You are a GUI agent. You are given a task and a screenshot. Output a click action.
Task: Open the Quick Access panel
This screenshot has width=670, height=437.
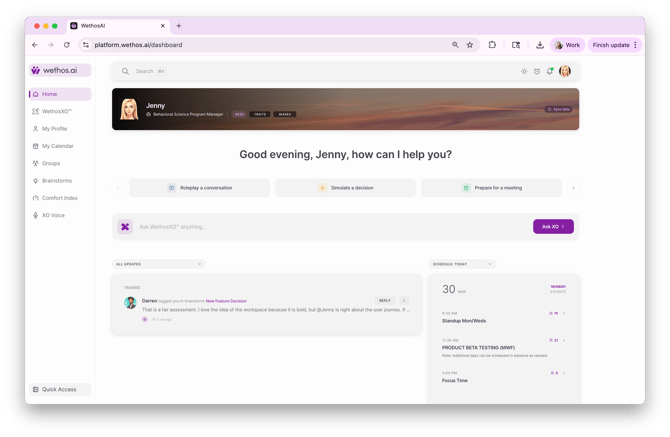pyautogui.click(x=60, y=389)
